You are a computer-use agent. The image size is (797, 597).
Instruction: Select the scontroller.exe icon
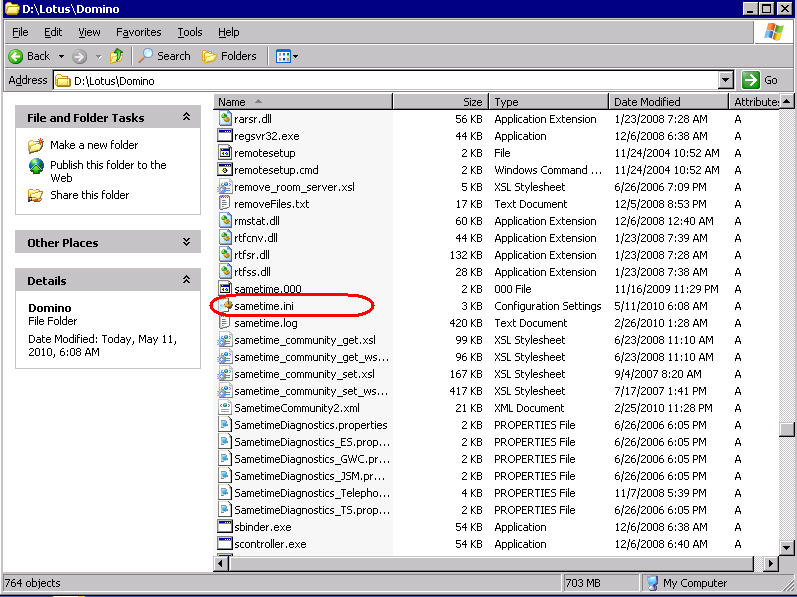[225, 544]
